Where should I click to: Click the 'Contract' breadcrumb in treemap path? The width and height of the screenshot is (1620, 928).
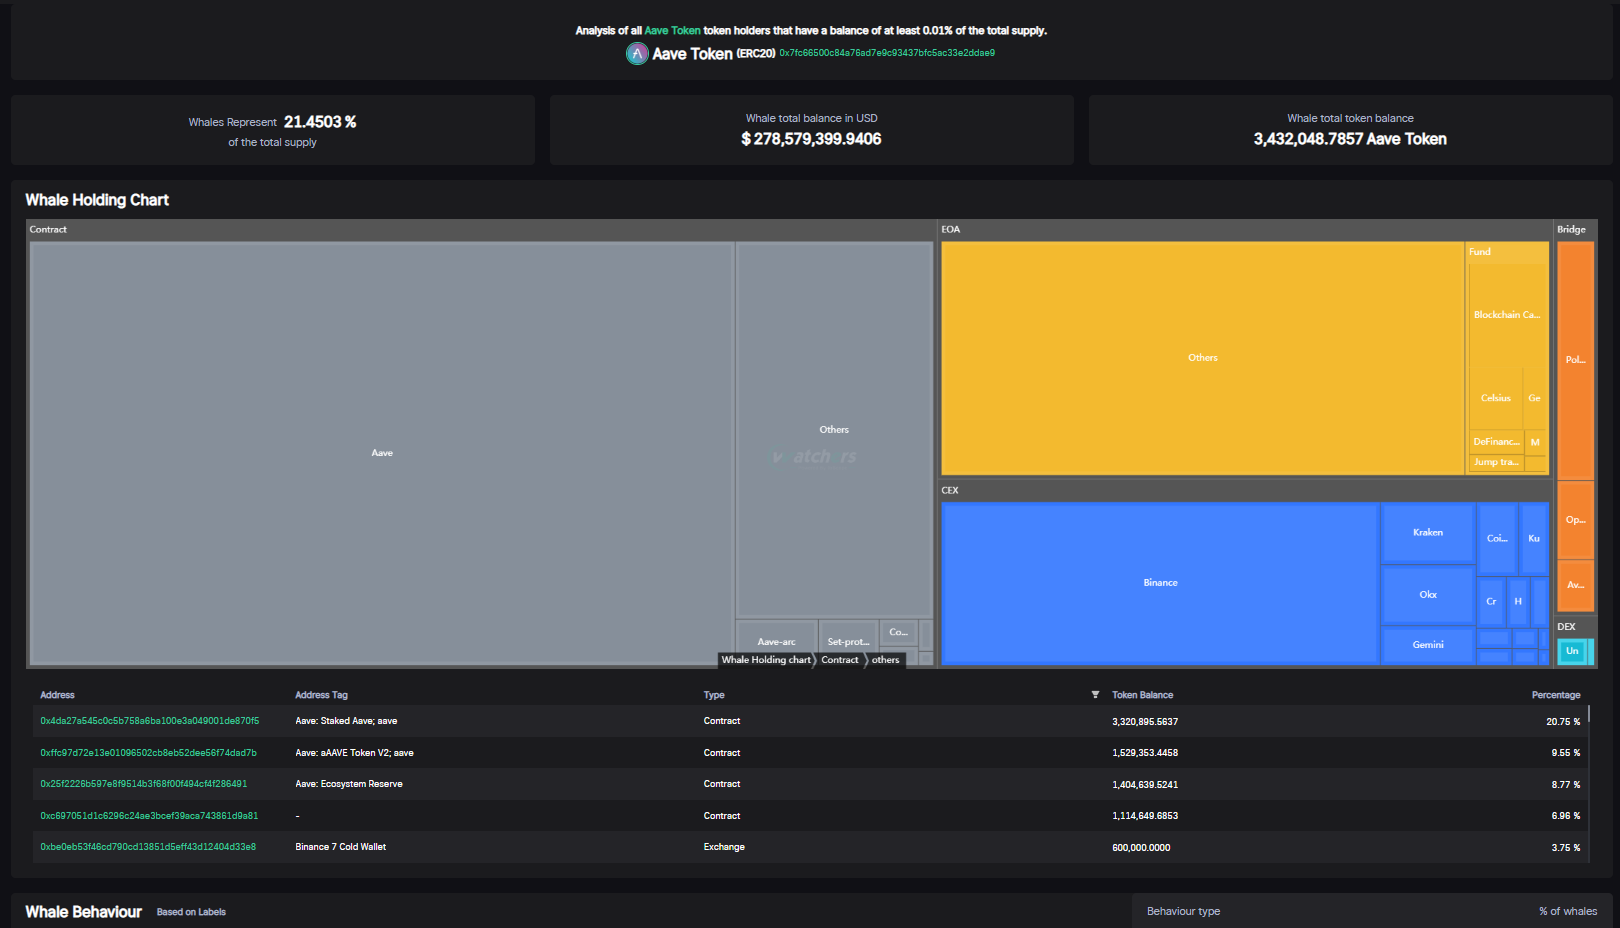tap(840, 660)
